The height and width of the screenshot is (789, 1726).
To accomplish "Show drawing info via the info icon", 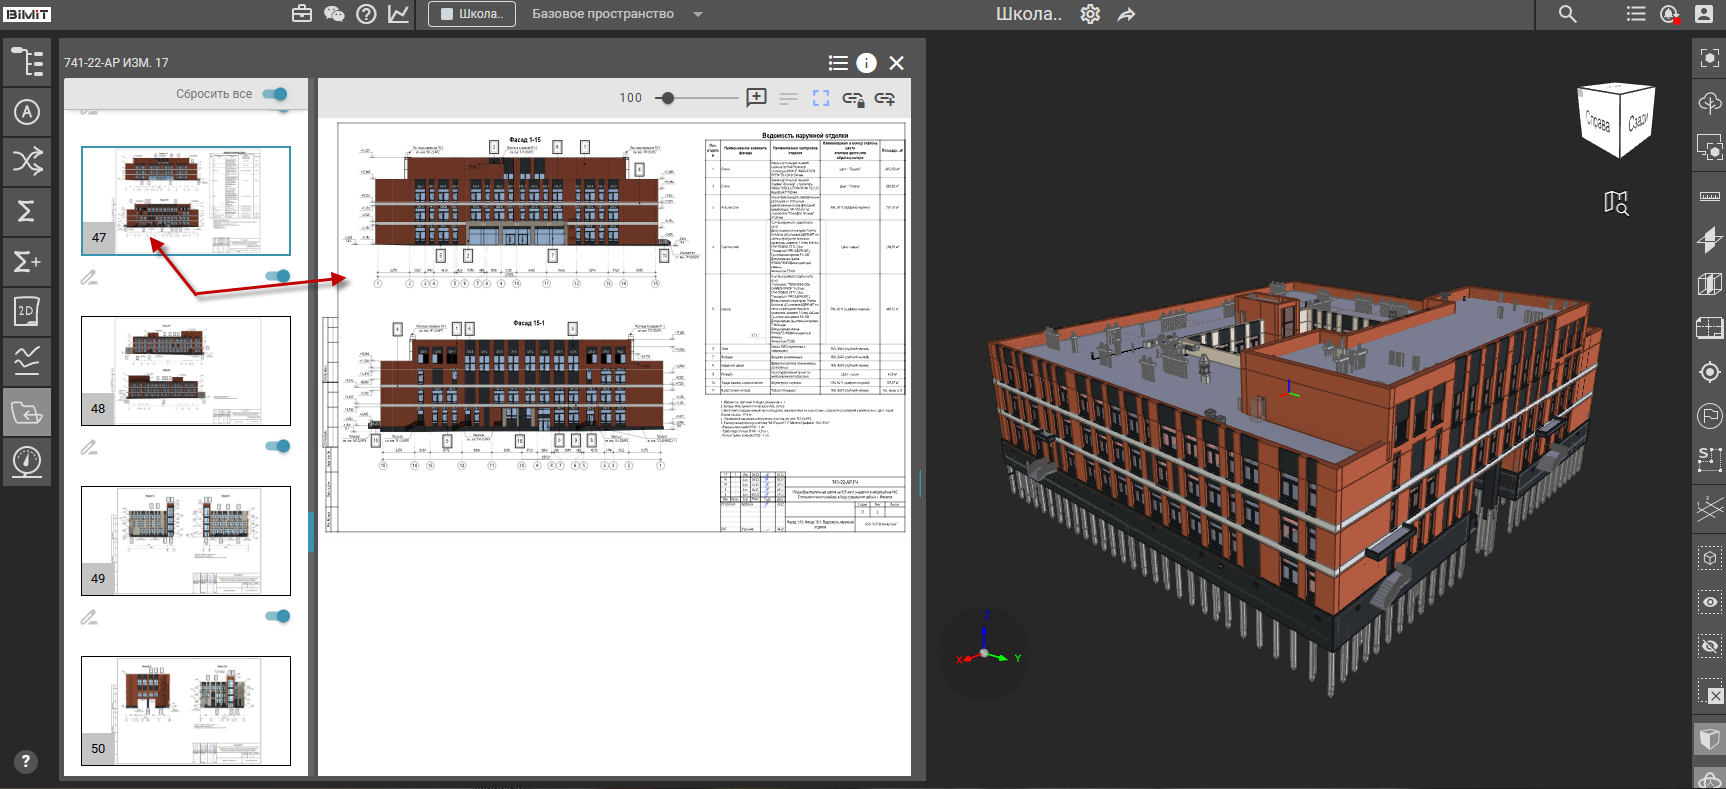I will tap(867, 63).
